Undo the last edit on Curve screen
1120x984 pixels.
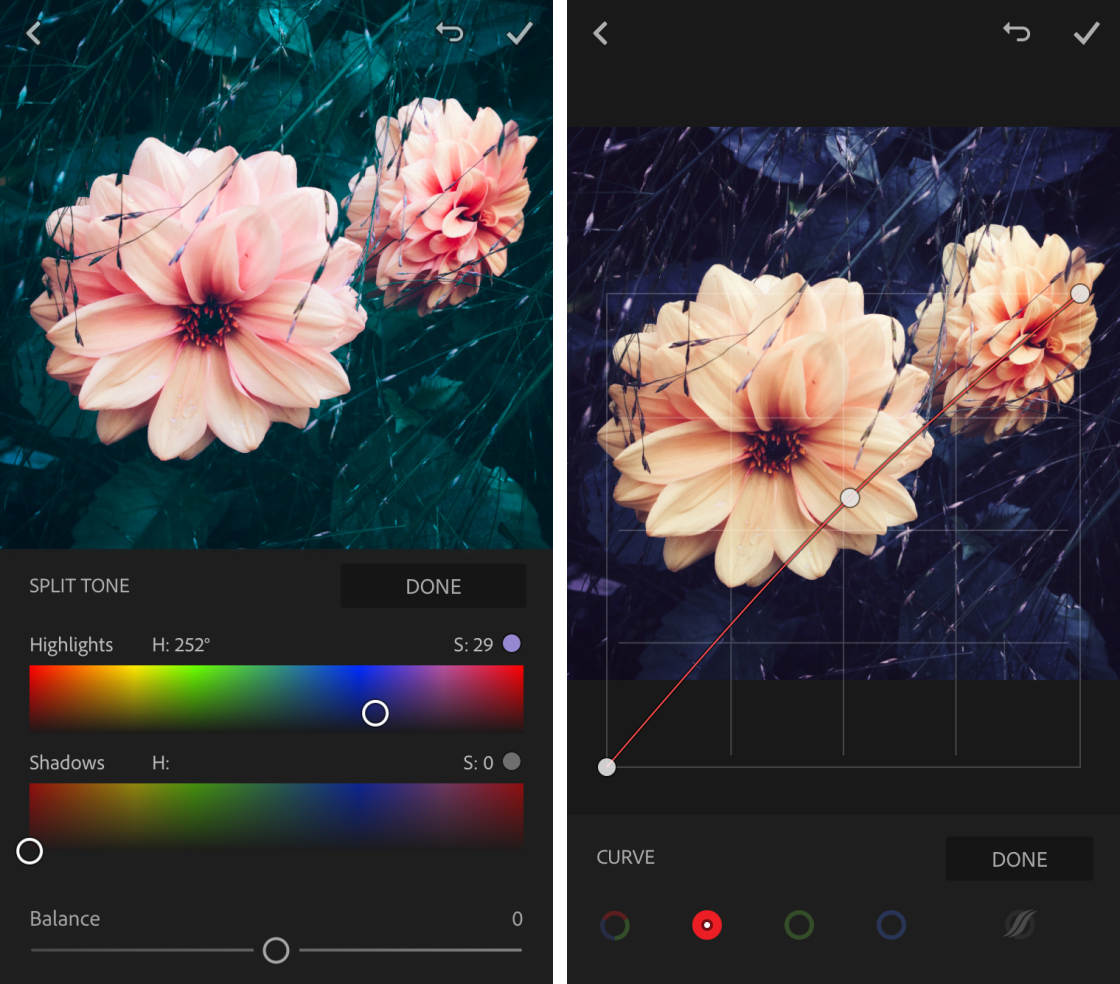pos(1017,33)
